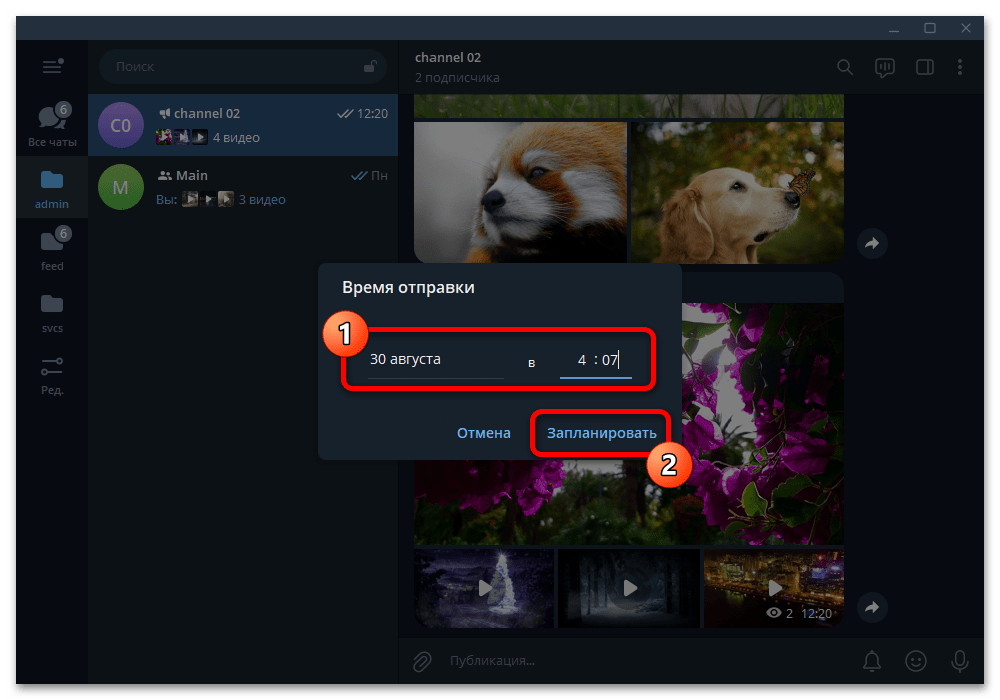Screen dimensions: 1000x700
Task: Open the three-dot channel options menu
Action: [x=960, y=67]
